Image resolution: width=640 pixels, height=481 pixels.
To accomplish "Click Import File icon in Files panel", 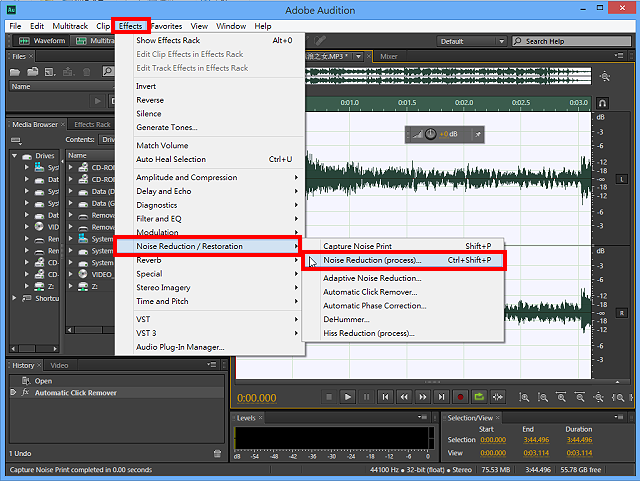I will coord(33,72).
